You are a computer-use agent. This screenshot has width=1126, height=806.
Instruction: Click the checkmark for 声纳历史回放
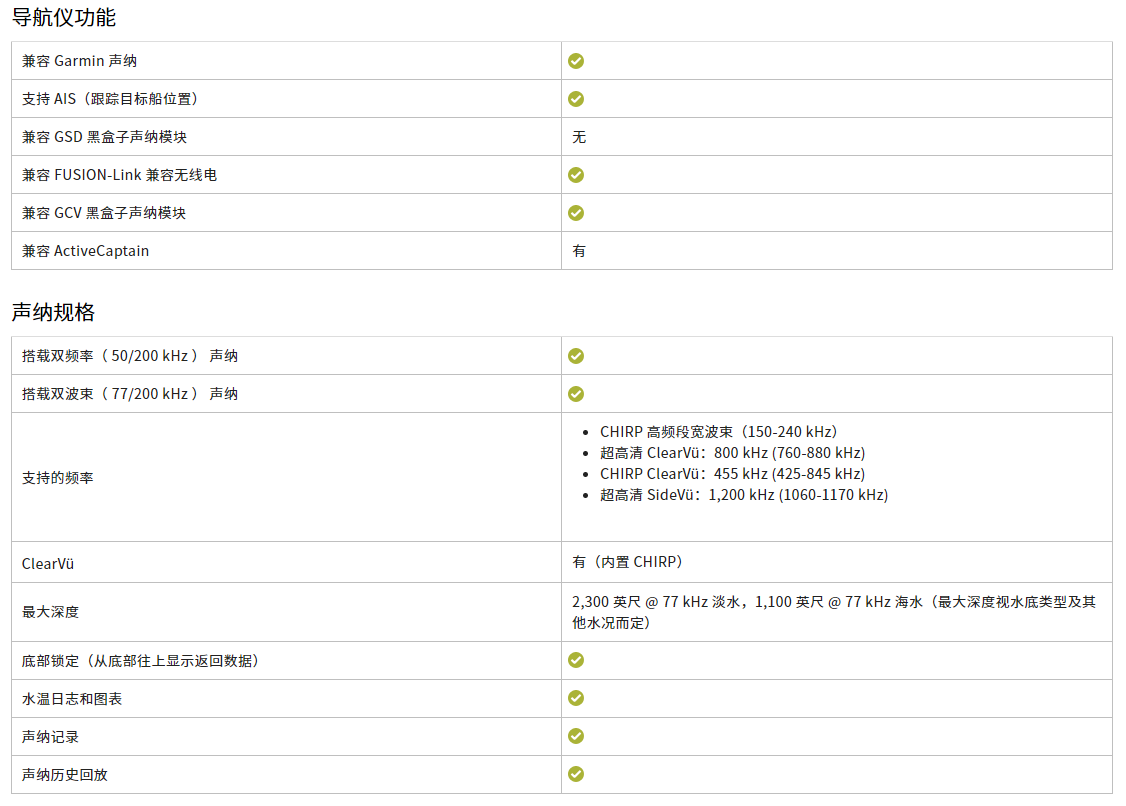(576, 774)
